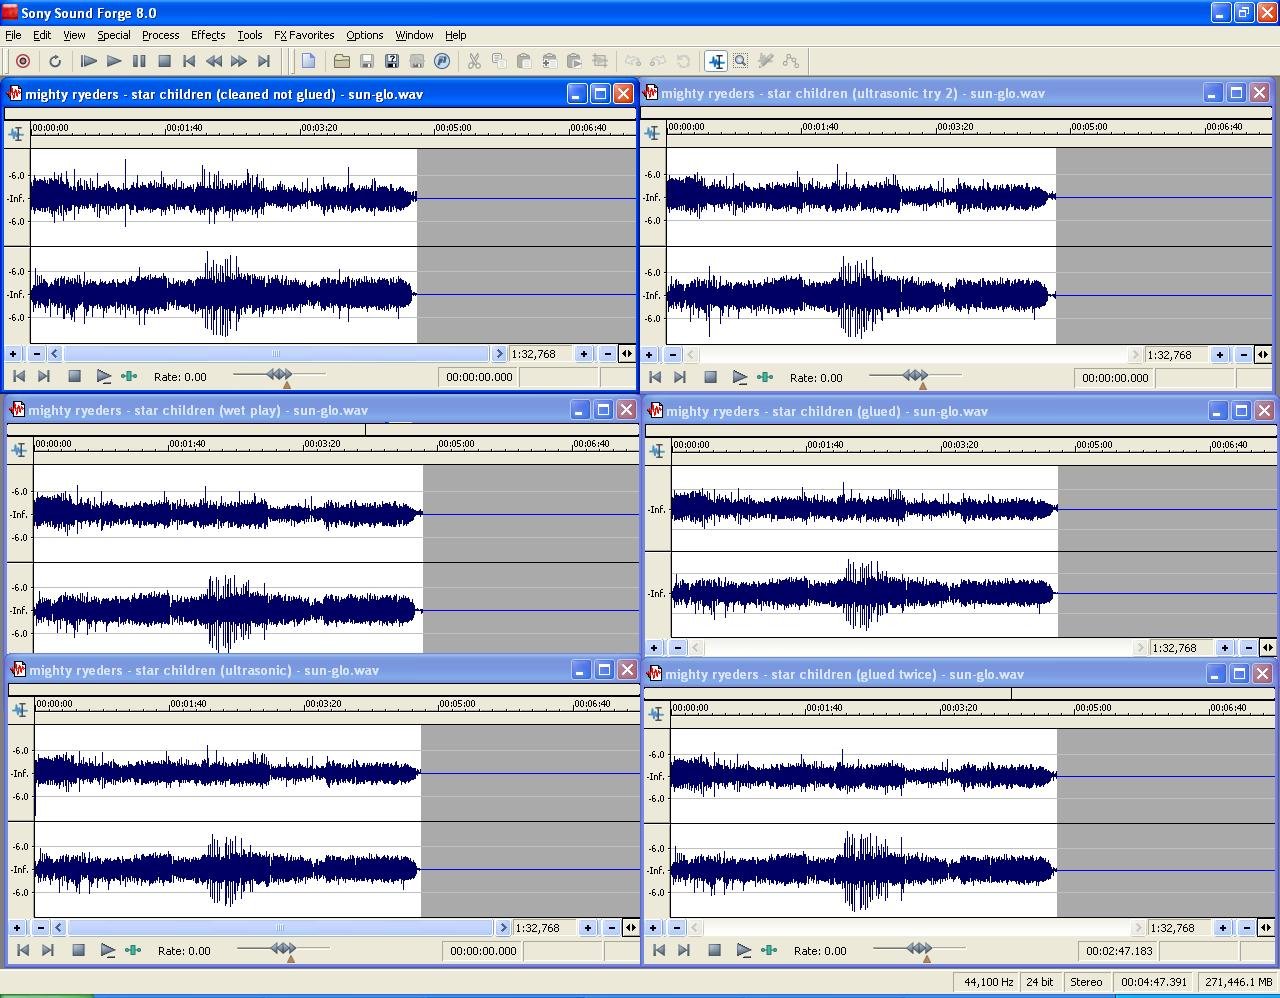Click the horizontal scrollbar in 'ultrasonic' window

coord(280,928)
